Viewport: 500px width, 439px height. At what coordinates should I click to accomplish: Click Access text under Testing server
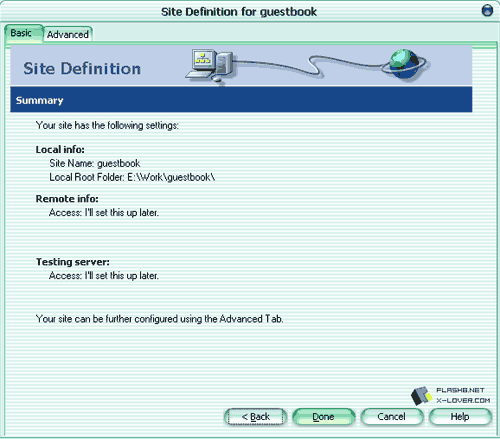[104, 276]
